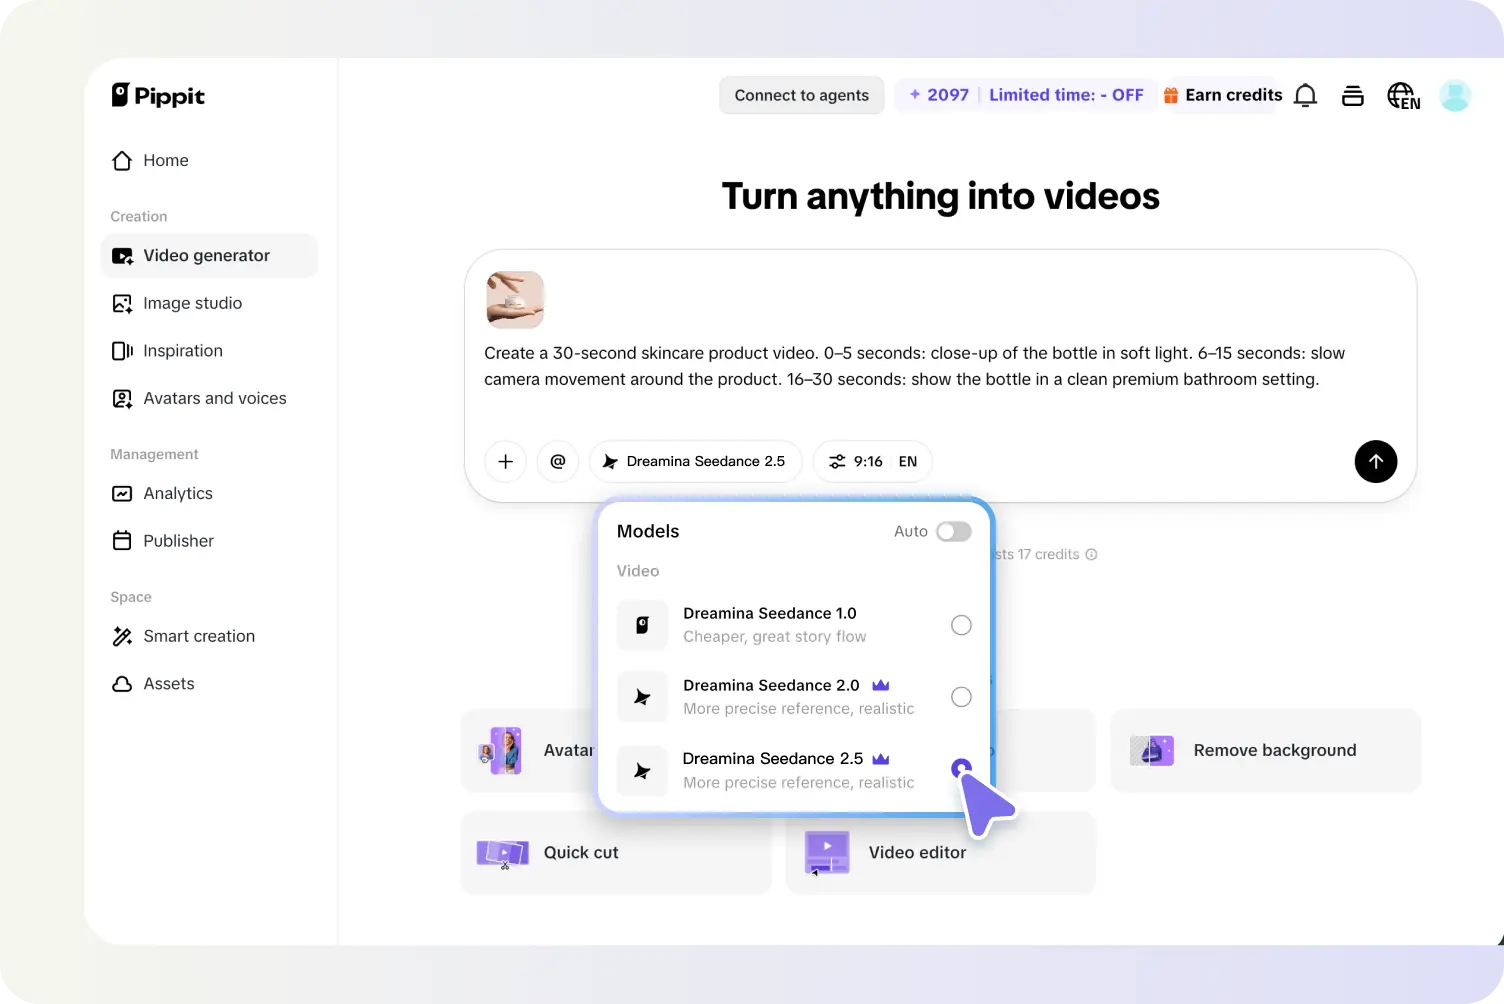Open the Quick cut tool card
Screen dimensions: 1504x1004
tap(616, 853)
